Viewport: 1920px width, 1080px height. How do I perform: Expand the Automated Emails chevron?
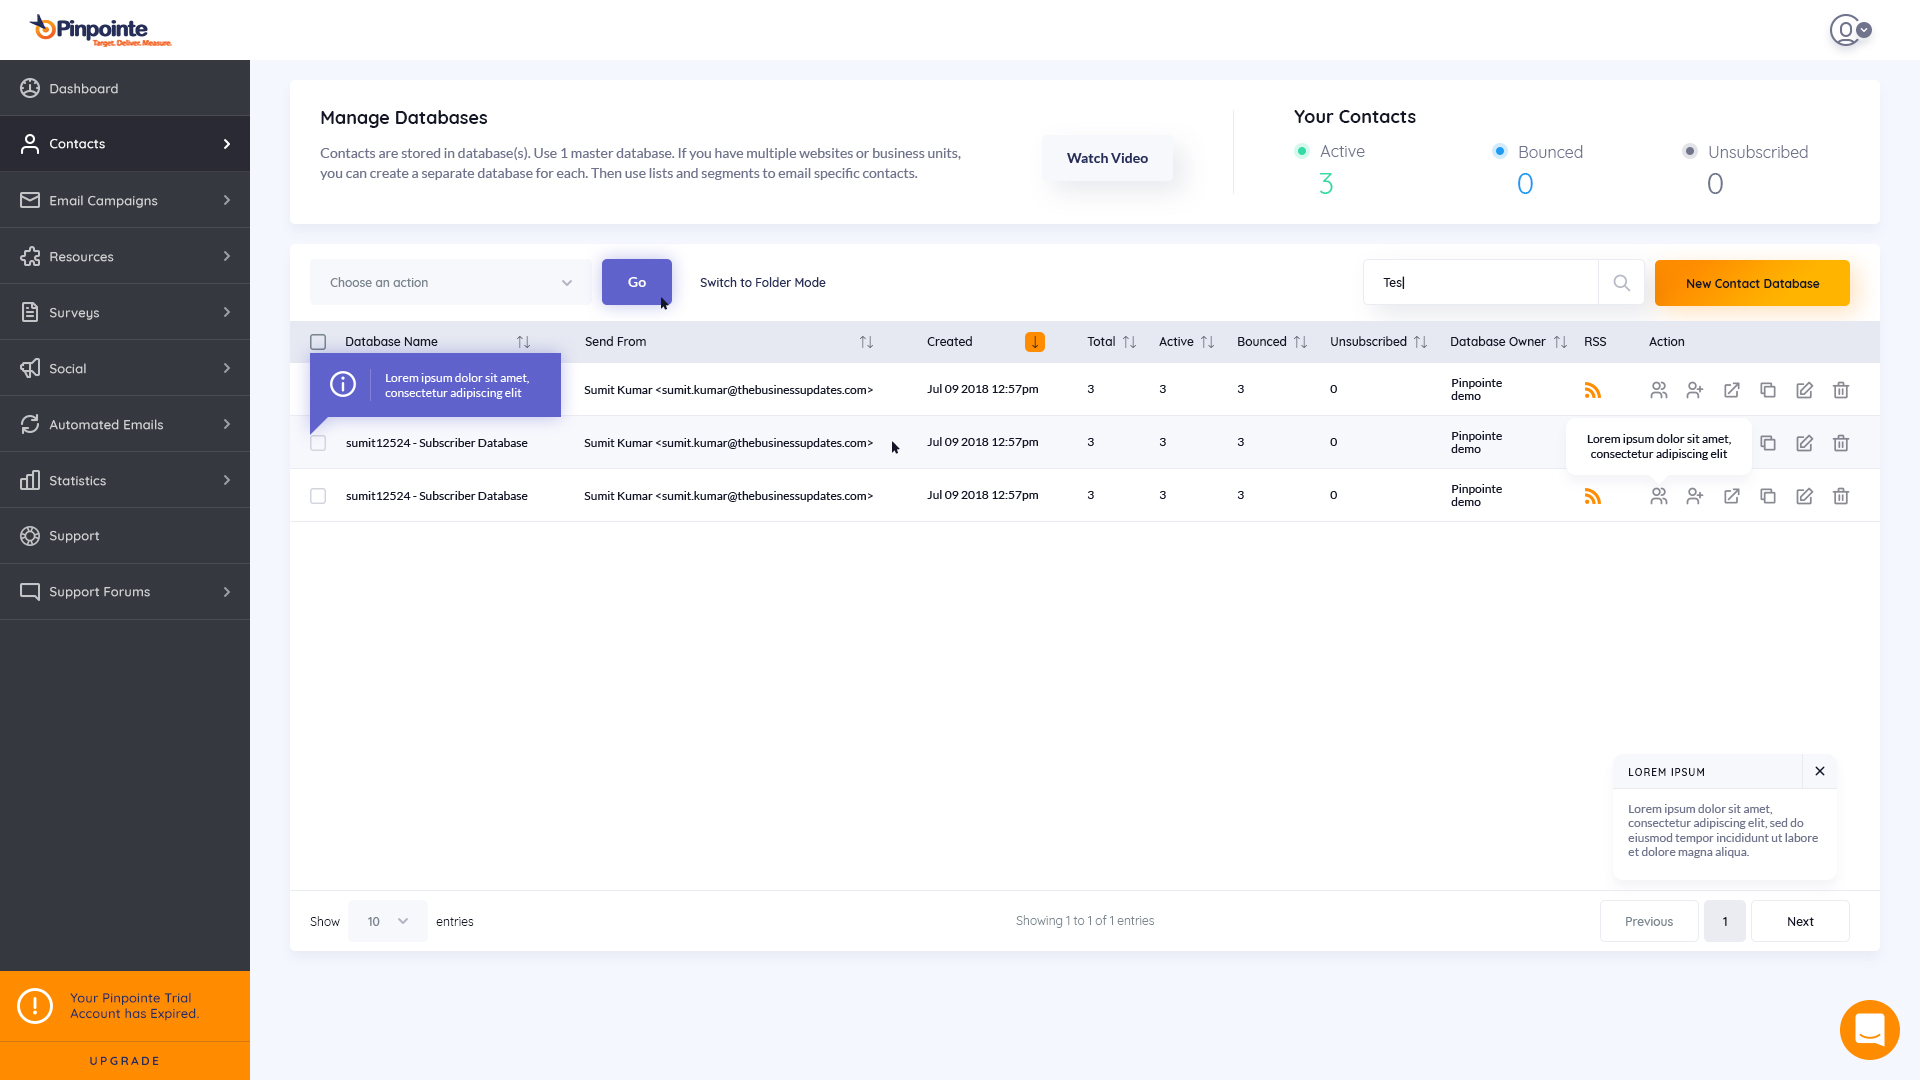coord(227,424)
